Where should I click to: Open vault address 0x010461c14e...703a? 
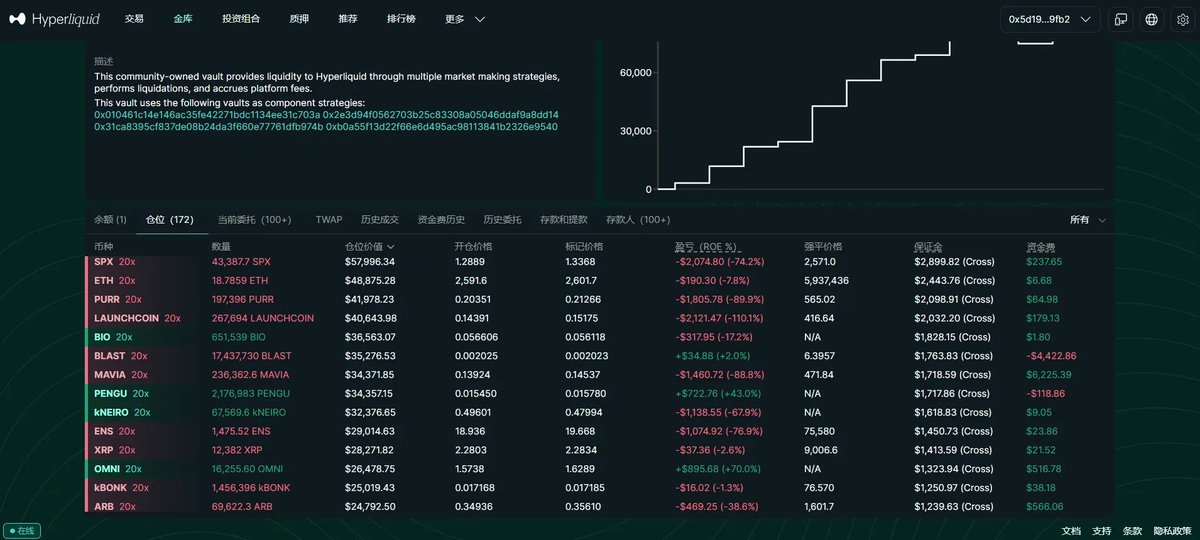[x=207, y=115]
